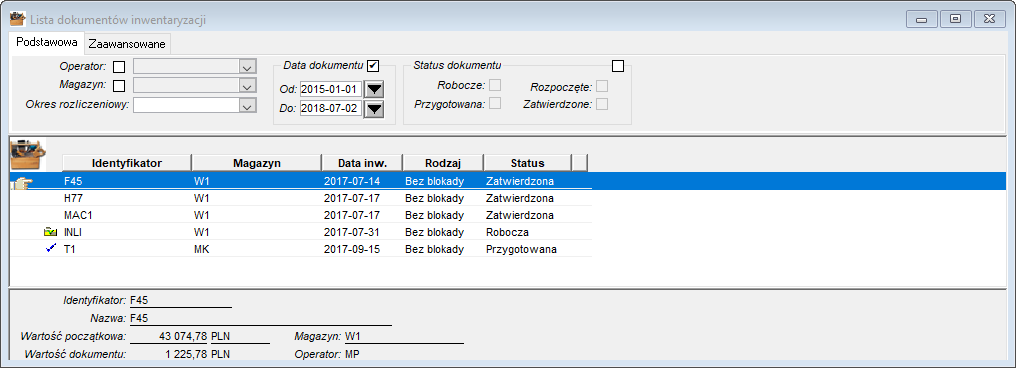Sort by the Identyfikator column header
This screenshot has width=1016, height=368.
(x=127, y=163)
